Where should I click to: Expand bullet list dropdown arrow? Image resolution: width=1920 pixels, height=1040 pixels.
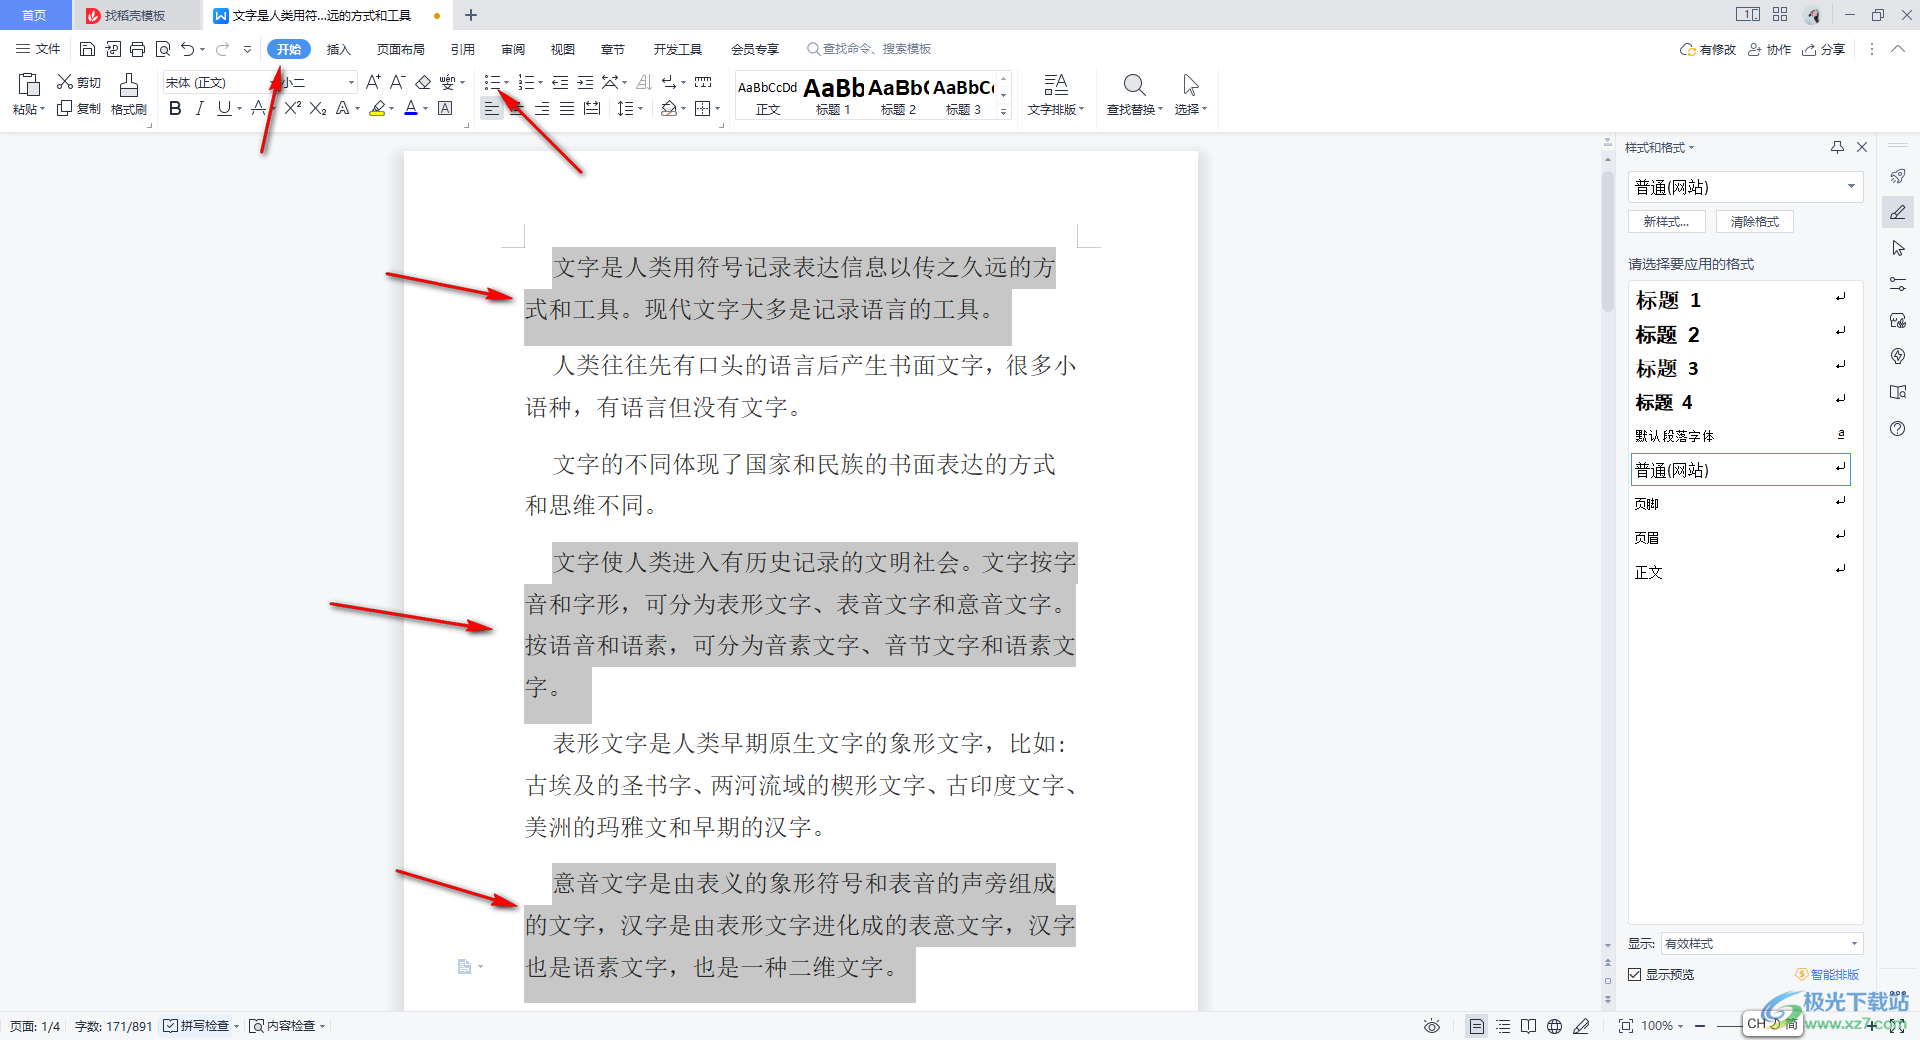point(507,82)
